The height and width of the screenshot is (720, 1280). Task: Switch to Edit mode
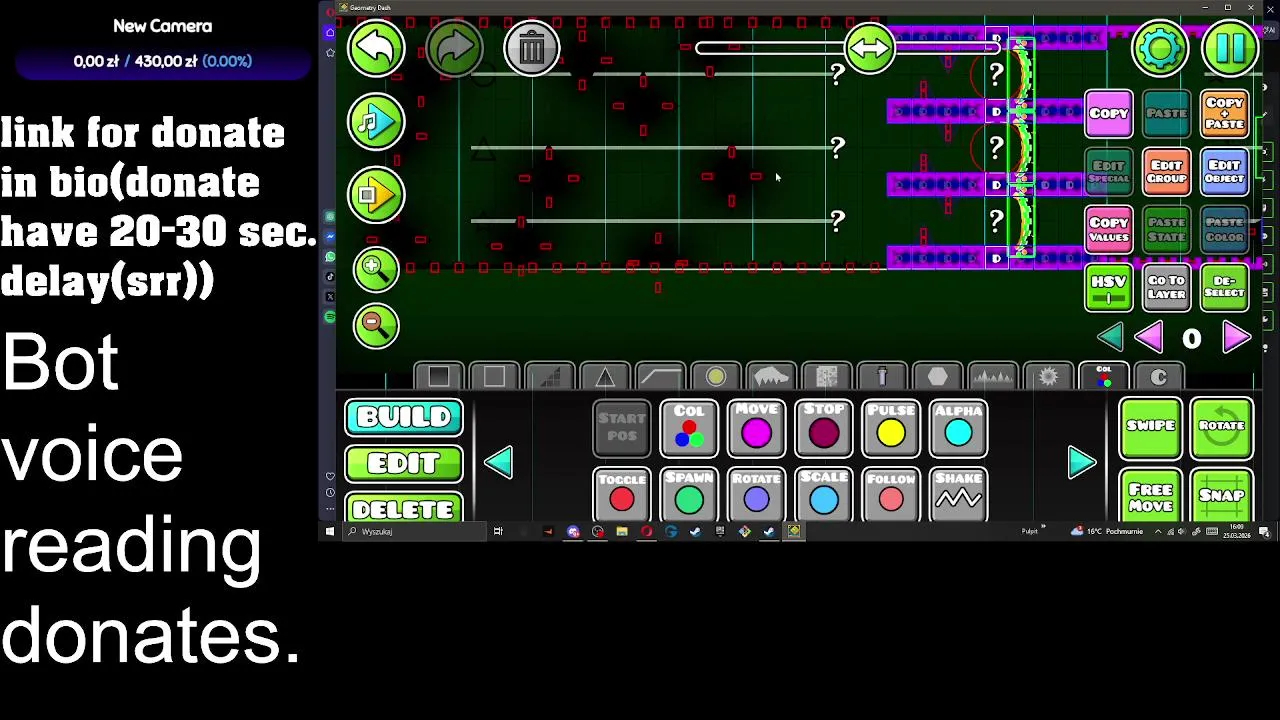coord(404,464)
